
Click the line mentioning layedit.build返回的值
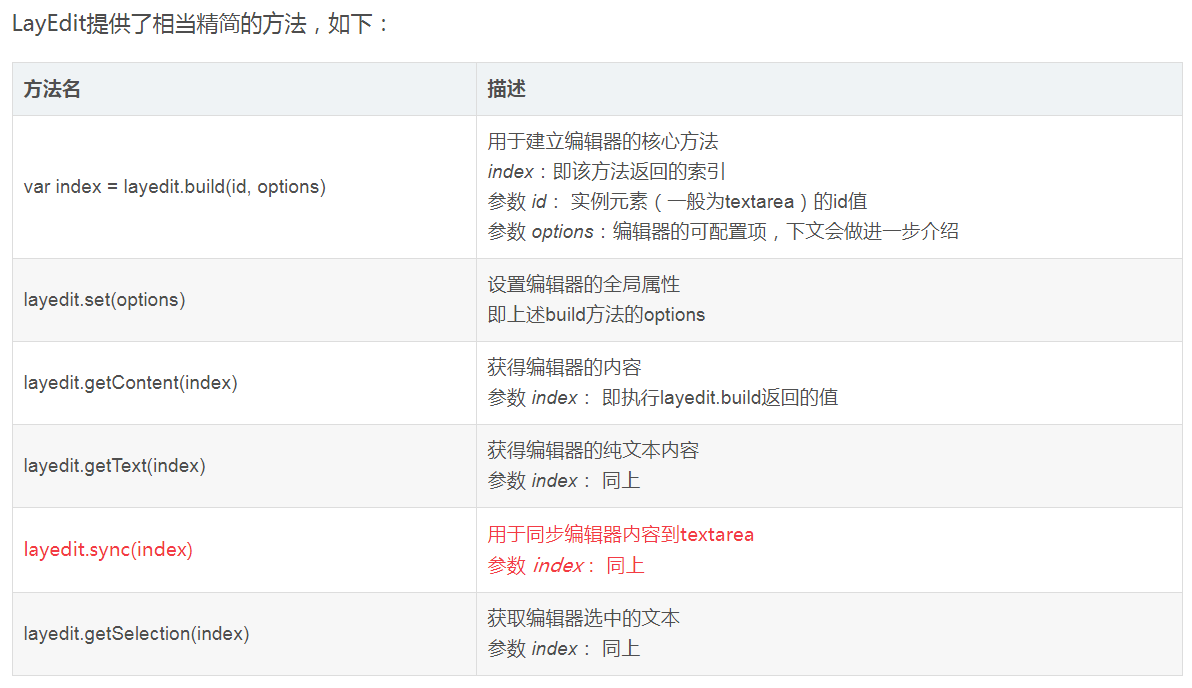662,398
